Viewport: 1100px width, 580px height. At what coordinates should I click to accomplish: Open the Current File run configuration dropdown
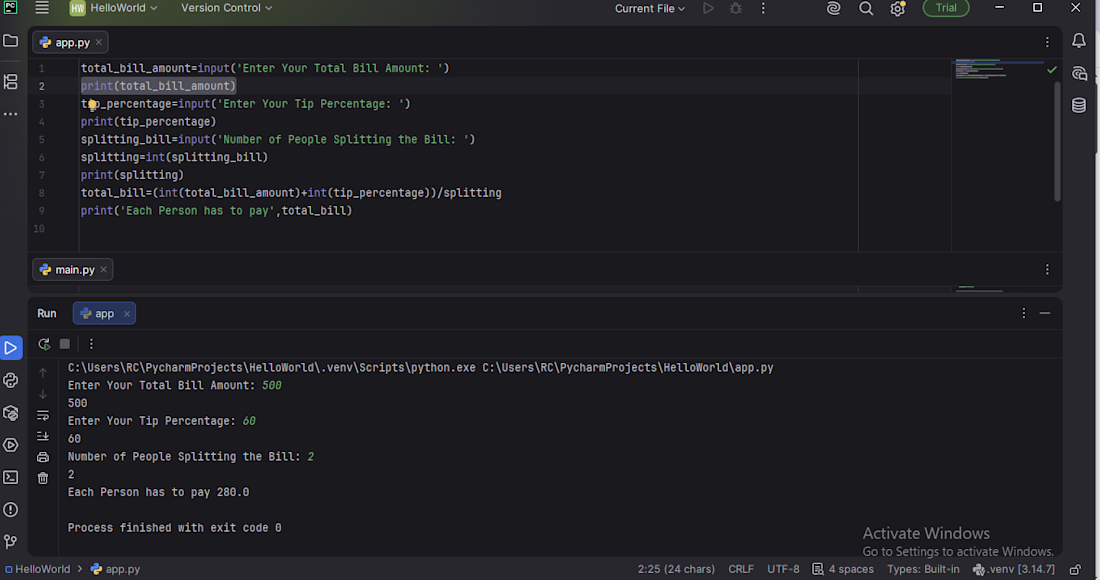[650, 8]
